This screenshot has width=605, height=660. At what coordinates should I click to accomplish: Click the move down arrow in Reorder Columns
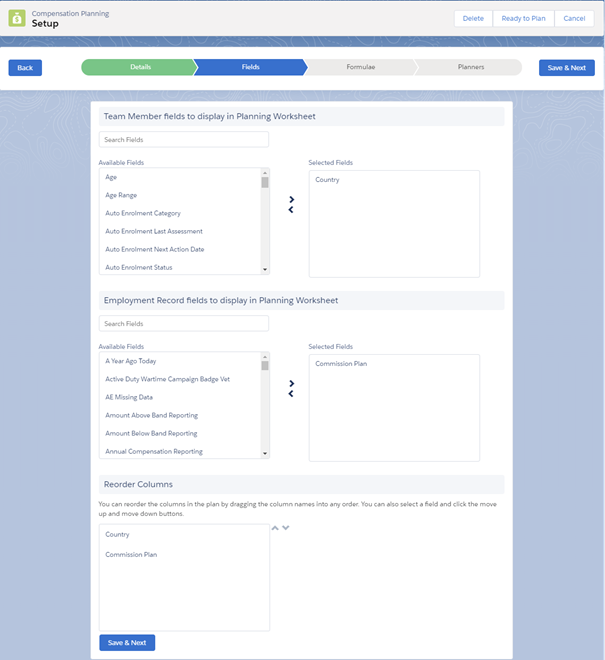click(286, 528)
